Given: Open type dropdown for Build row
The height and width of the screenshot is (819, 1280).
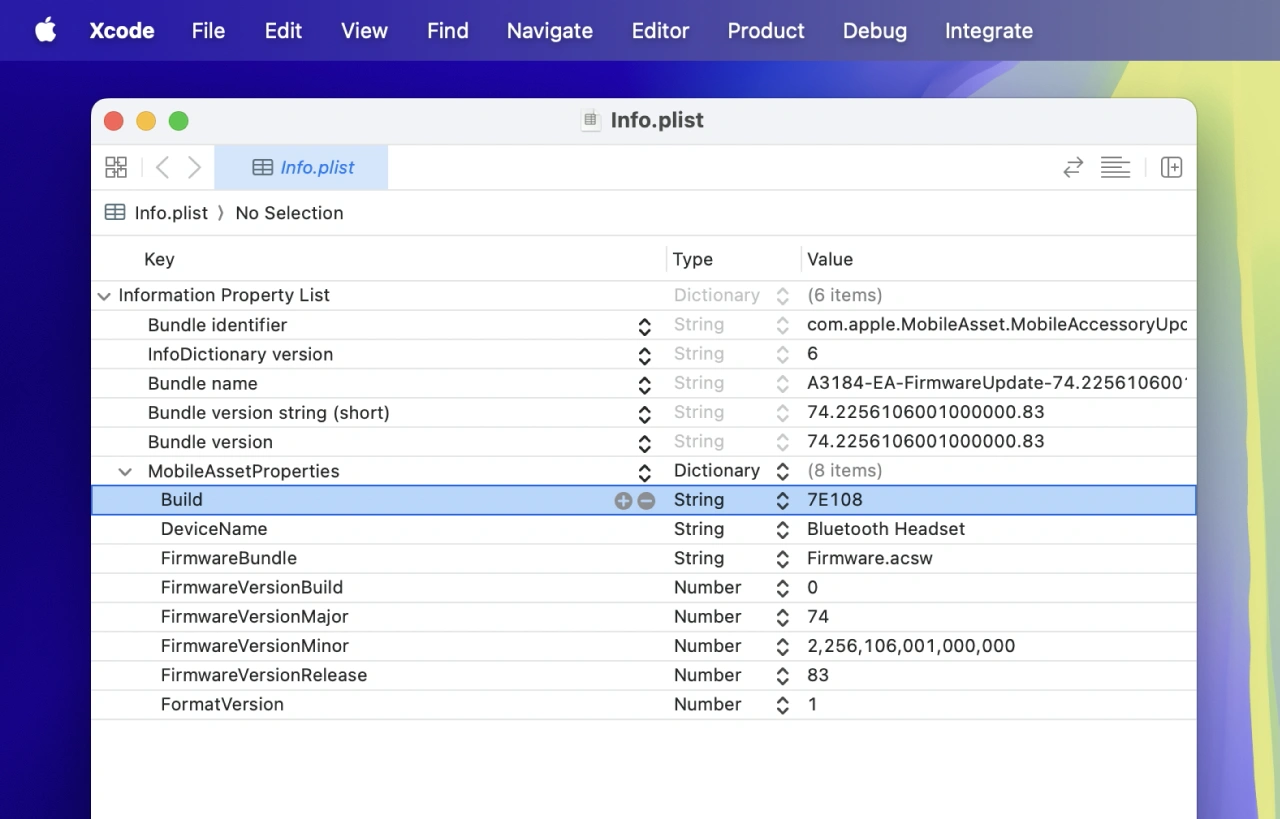Looking at the screenshot, I should point(782,501).
